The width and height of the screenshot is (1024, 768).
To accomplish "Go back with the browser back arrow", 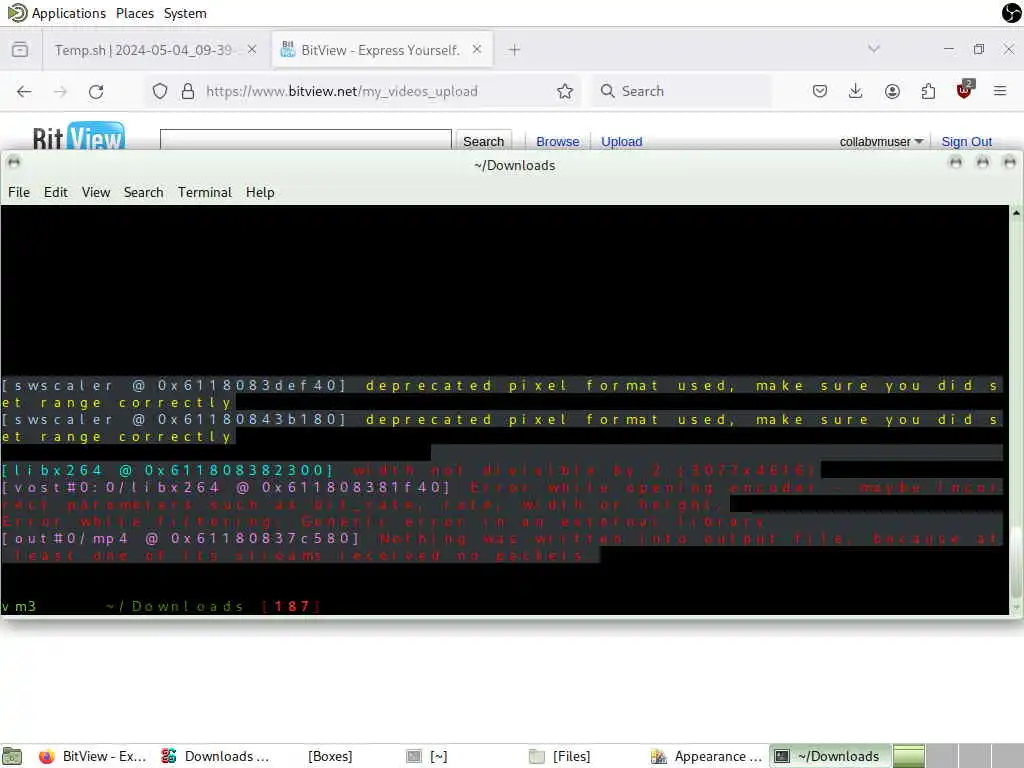I will pyautogui.click(x=24, y=91).
